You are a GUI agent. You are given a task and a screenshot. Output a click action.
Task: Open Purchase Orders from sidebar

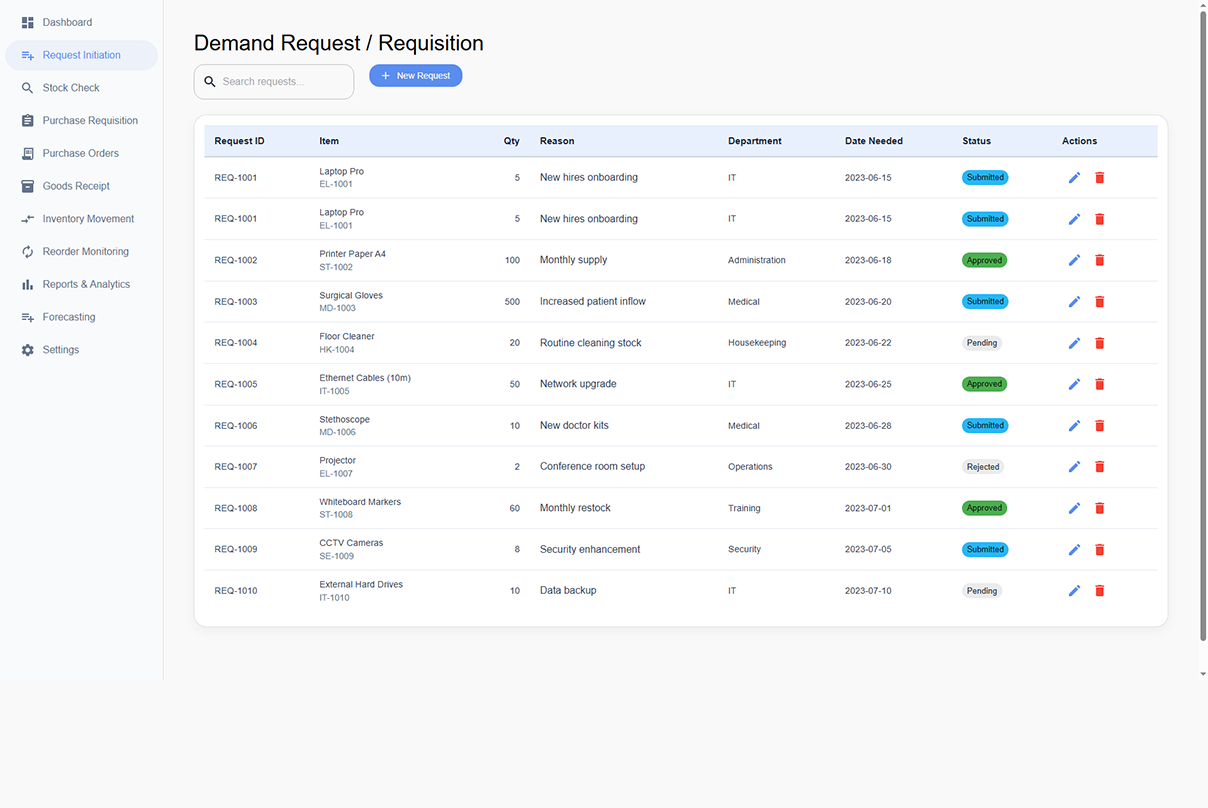coord(81,153)
